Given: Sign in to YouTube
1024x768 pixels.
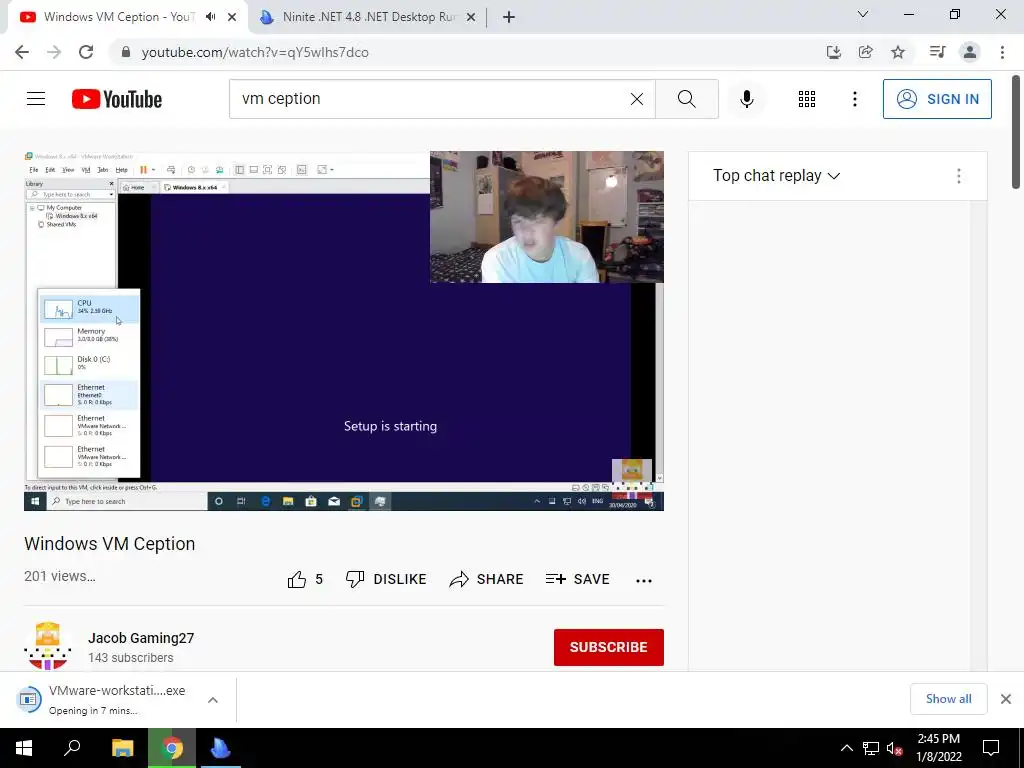Looking at the screenshot, I should 937,99.
